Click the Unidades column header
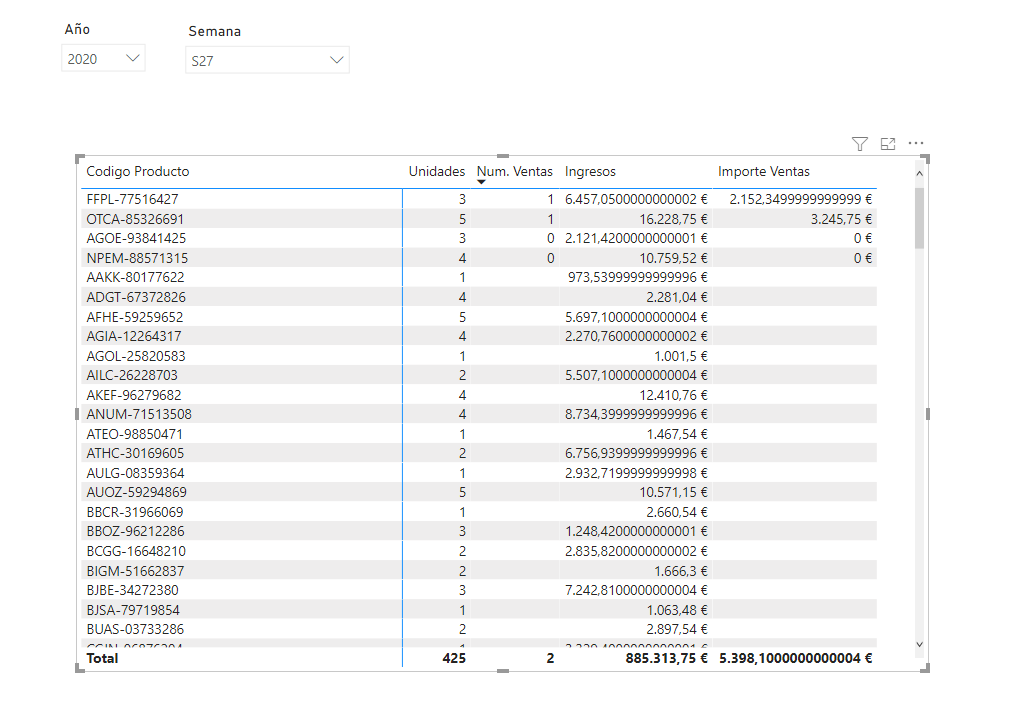 (x=437, y=171)
